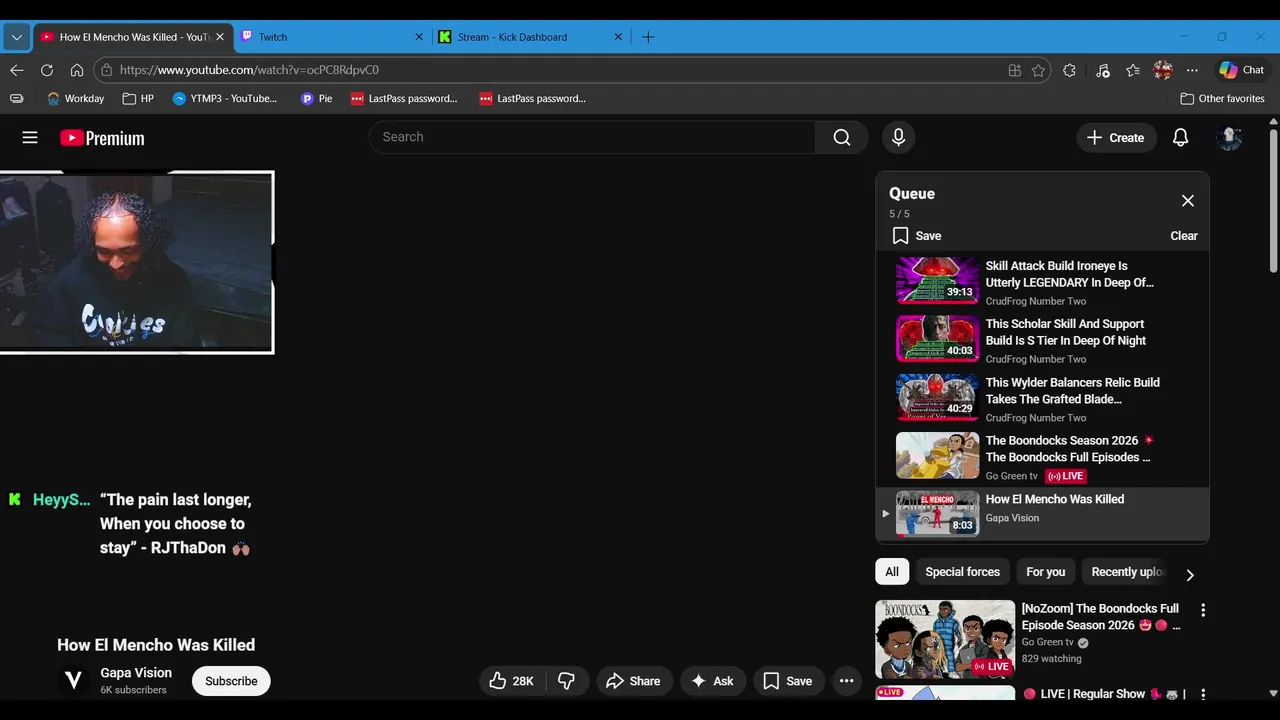Play This Scholar Skill And Support queue video
This screenshot has height=720, width=1280.
point(1042,340)
